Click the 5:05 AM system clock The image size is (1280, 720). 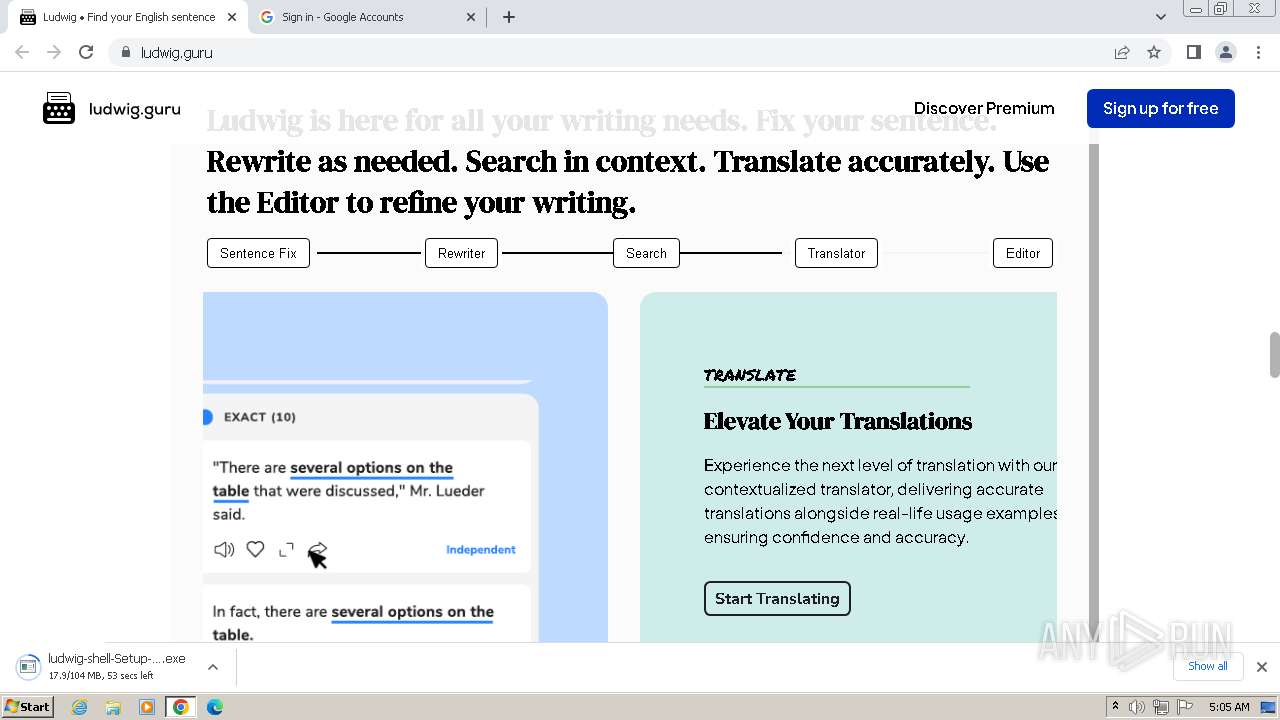(x=1229, y=707)
